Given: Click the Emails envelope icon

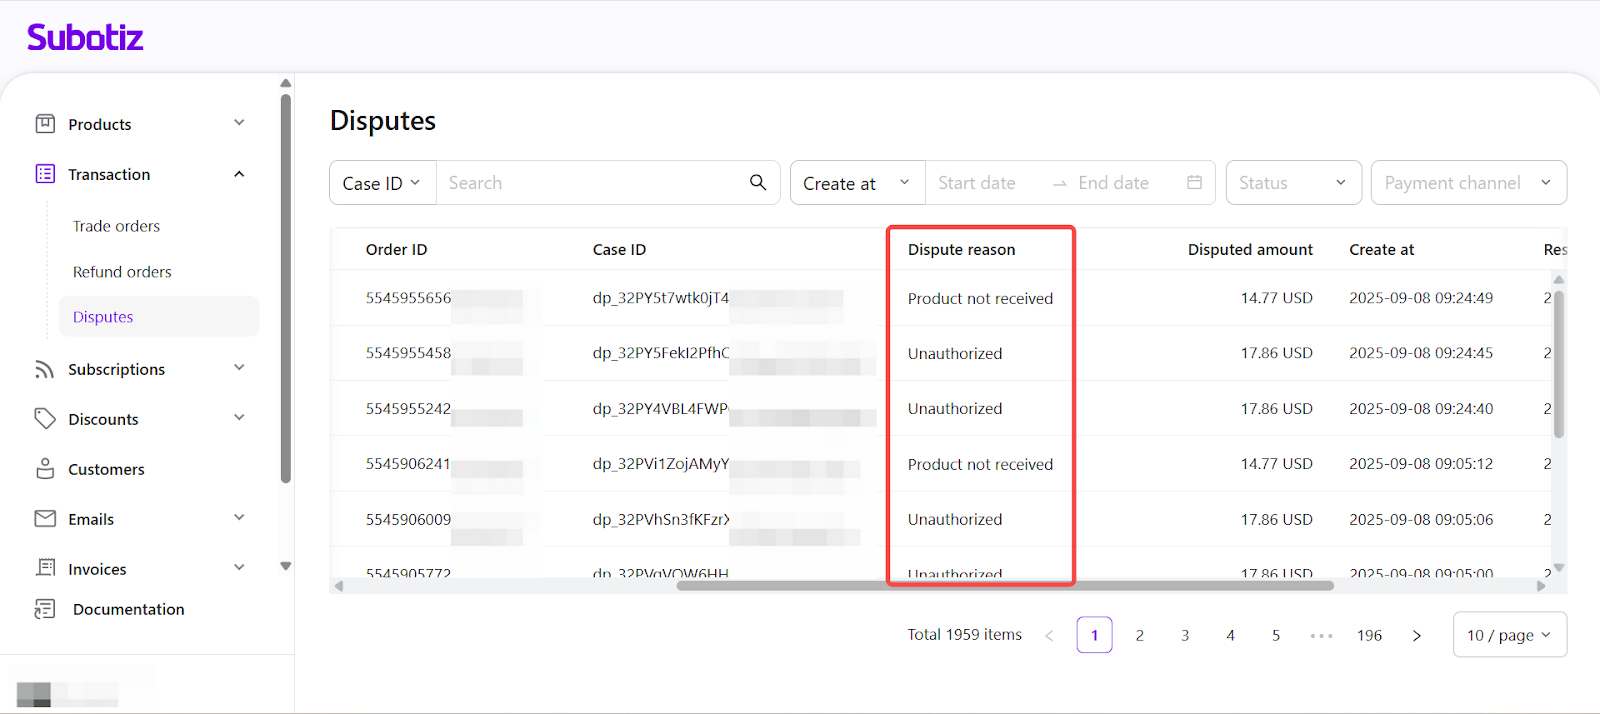Looking at the screenshot, I should (45, 519).
